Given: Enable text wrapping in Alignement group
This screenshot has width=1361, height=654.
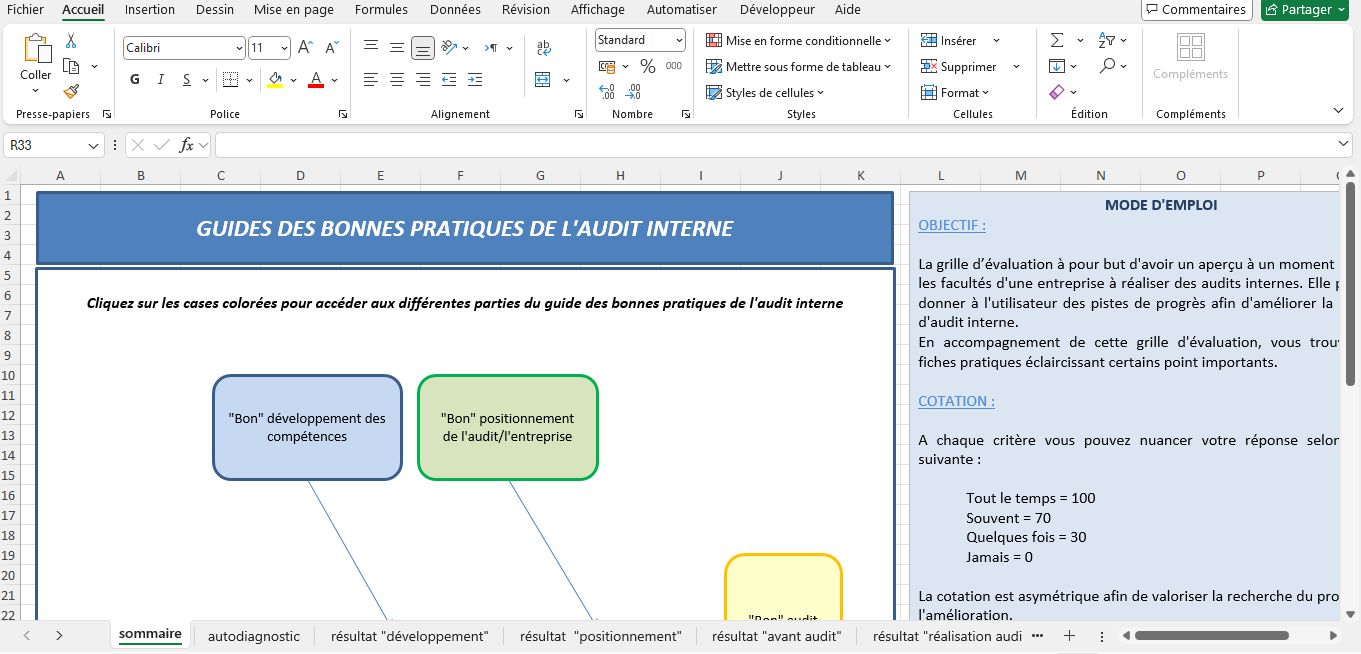Looking at the screenshot, I should 542,46.
